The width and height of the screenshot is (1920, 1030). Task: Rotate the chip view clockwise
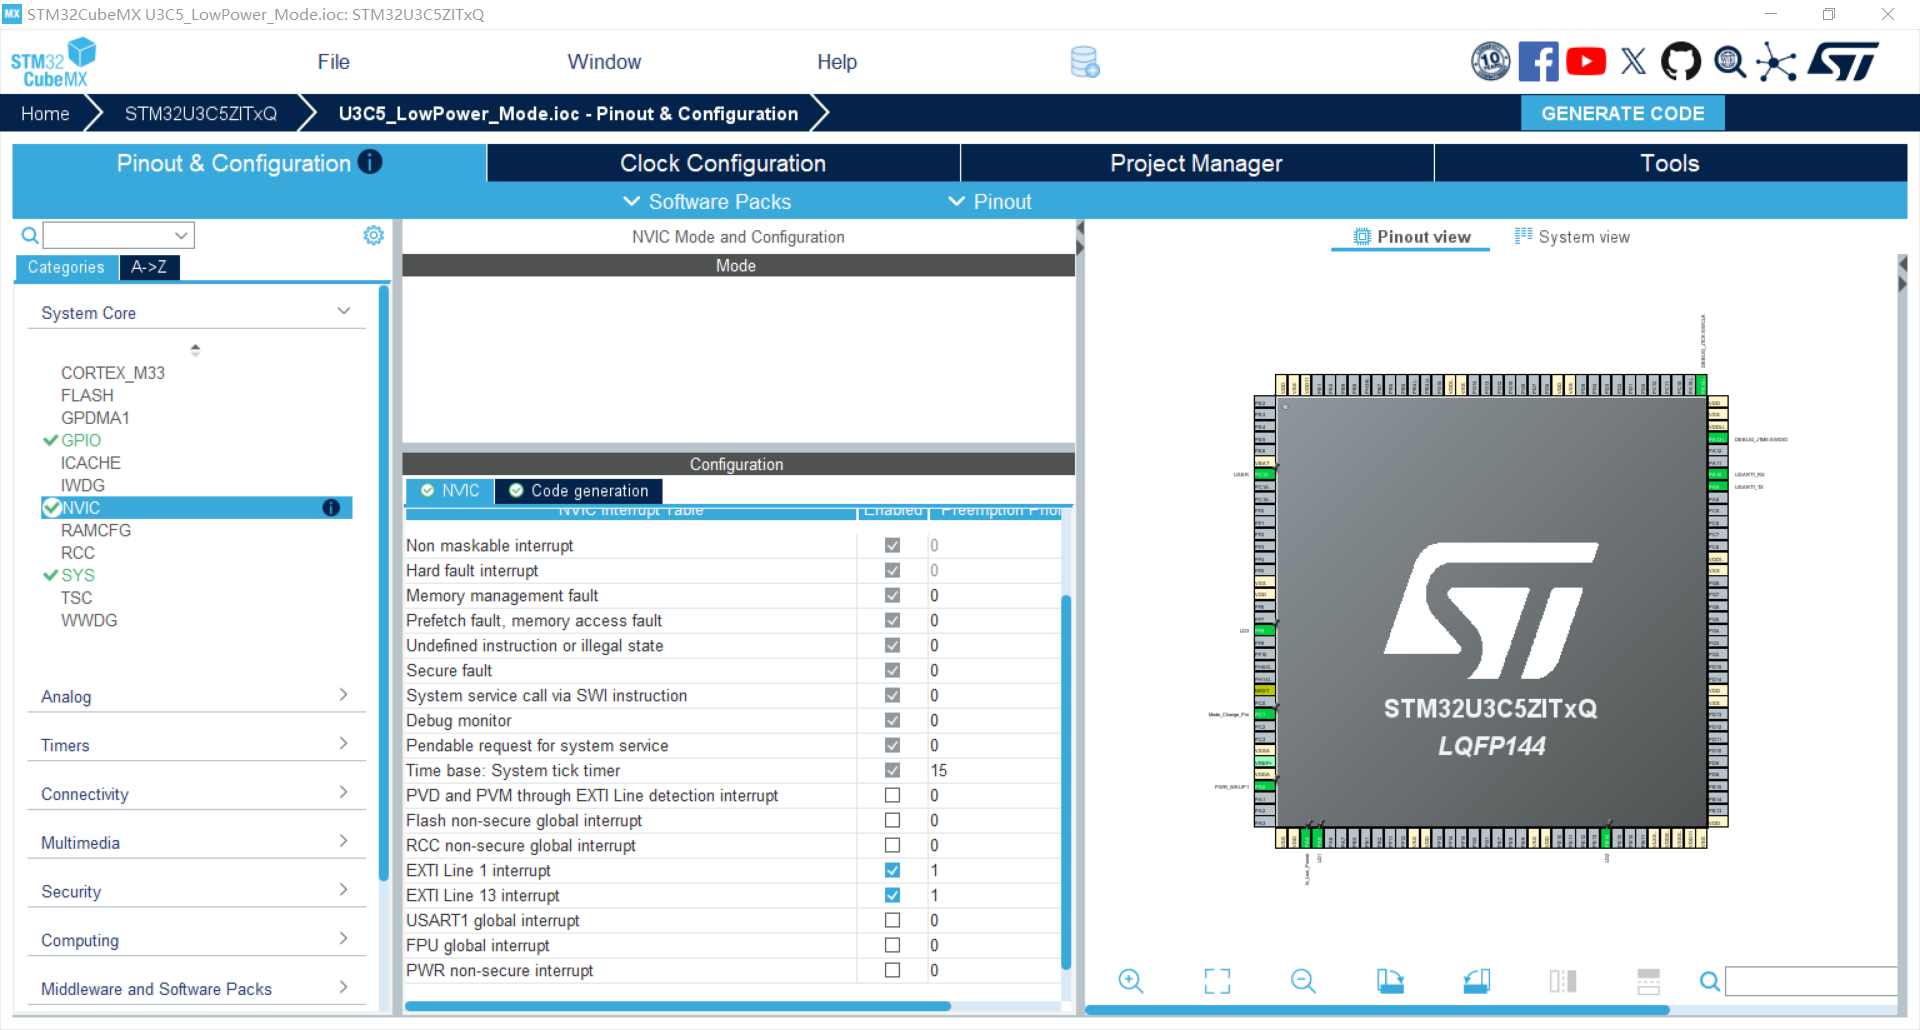1390,981
